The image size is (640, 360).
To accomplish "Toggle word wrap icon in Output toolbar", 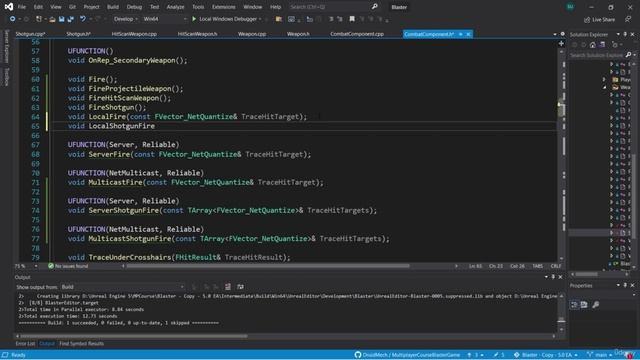I will 240,287.
